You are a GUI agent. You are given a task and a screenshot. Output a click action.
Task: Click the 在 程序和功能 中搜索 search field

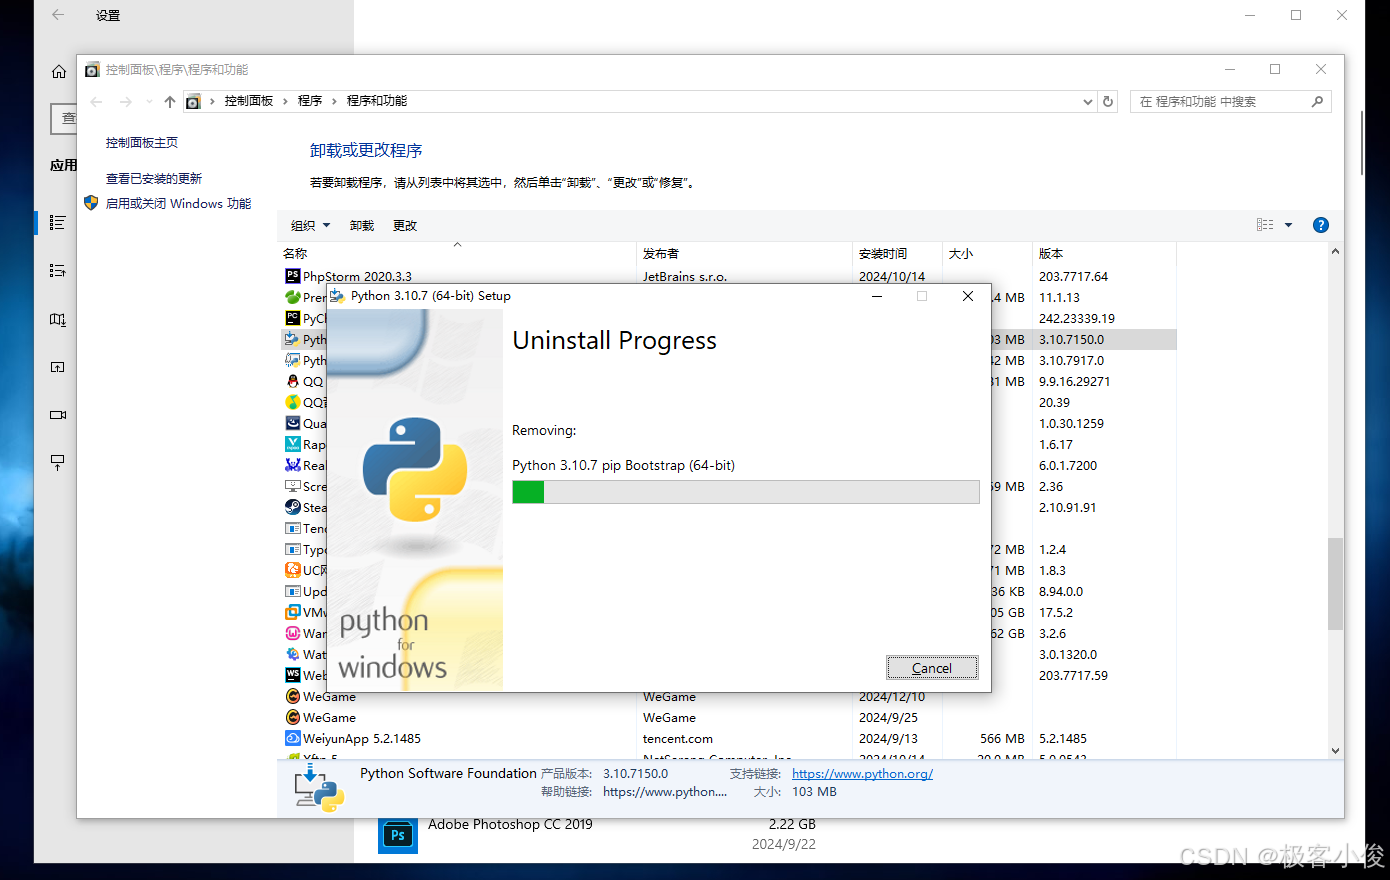pos(1231,101)
